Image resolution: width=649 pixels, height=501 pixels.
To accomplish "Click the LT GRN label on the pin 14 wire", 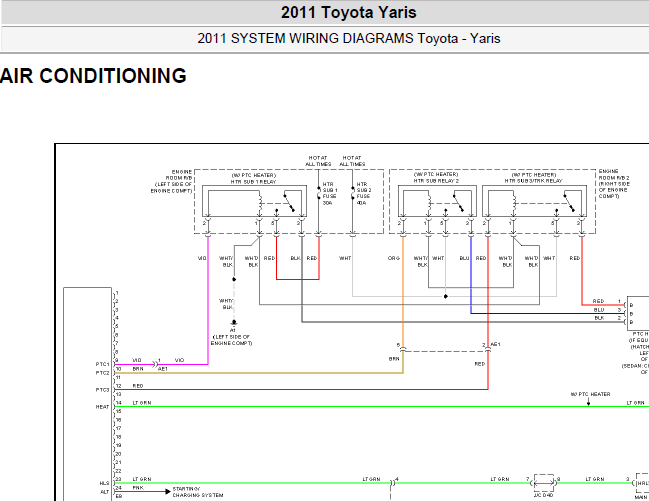I will 142,403.
